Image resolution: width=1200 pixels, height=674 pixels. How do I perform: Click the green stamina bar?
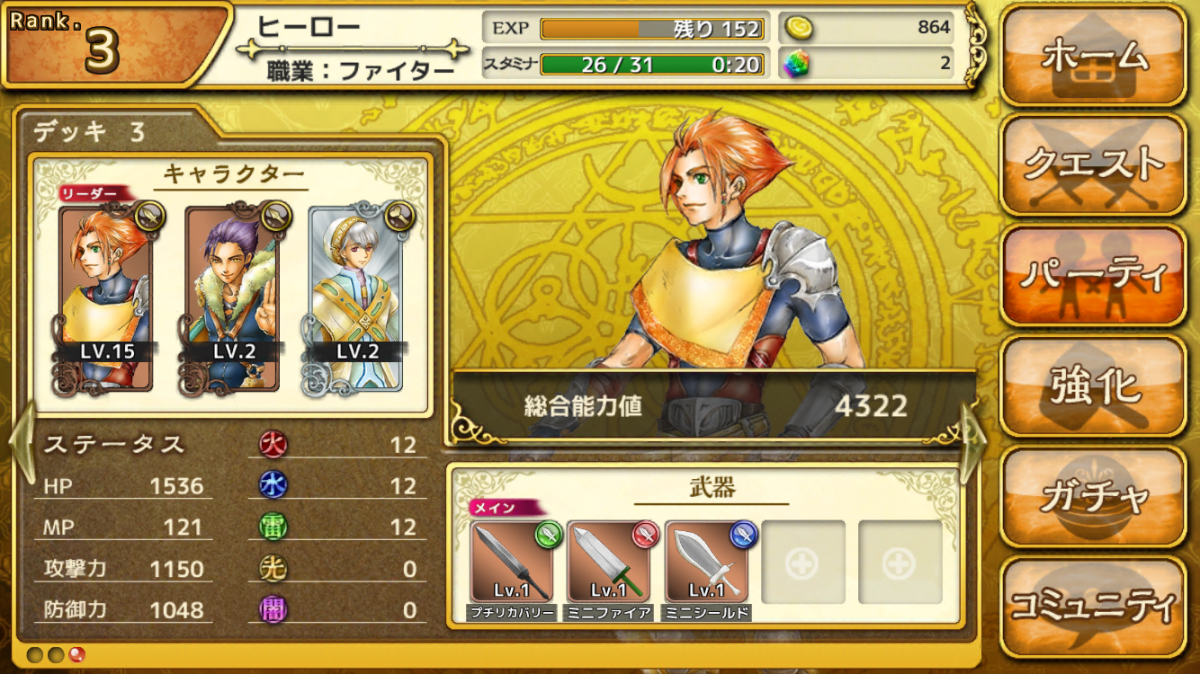(x=653, y=64)
